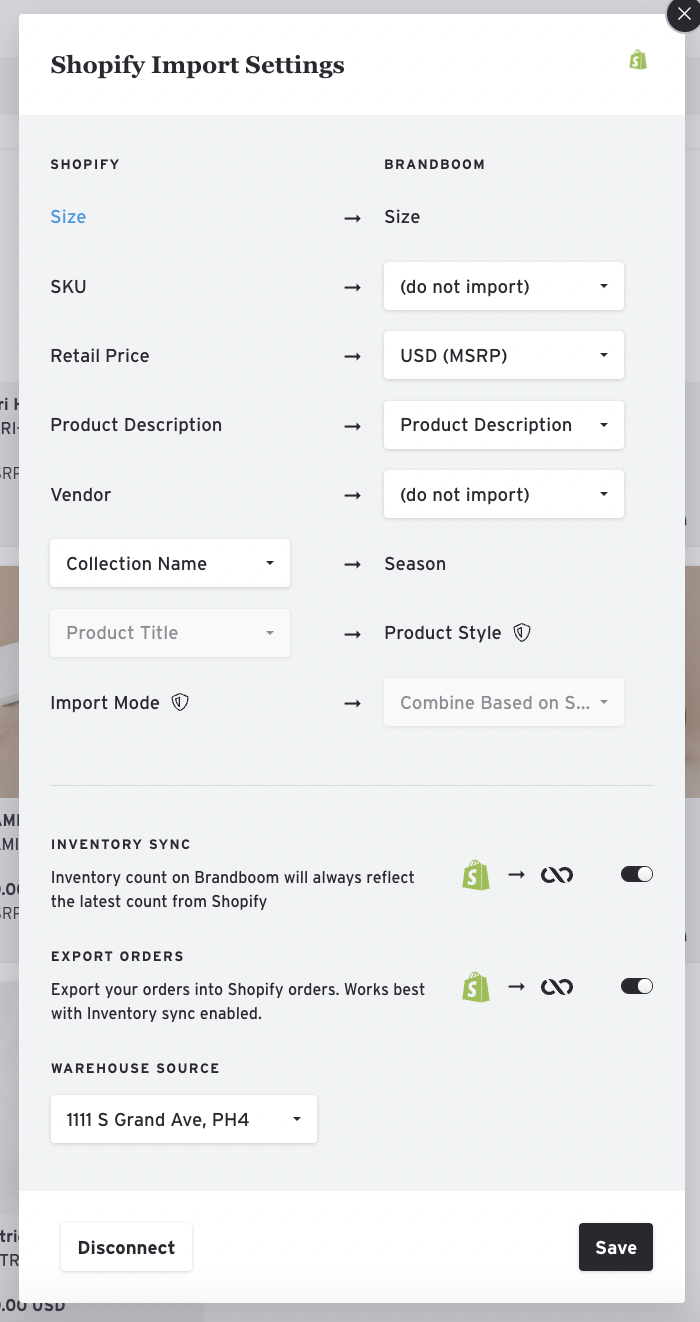Click the Shopify logo in the header
Screen dimensions: 700x1322
pyautogui.click(x=637, y=59)
